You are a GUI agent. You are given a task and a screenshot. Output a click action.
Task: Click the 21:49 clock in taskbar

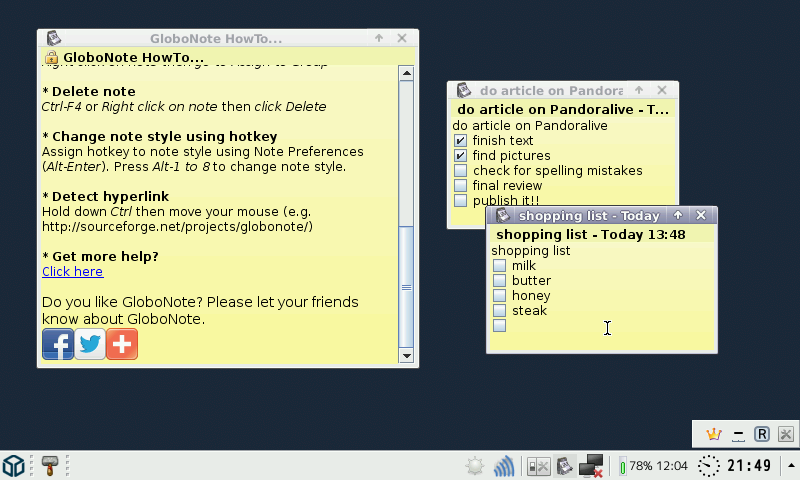[749, 466]
